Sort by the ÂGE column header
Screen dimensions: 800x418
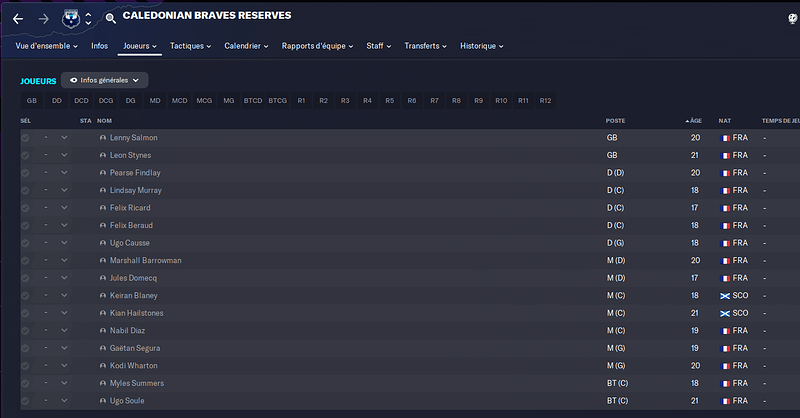coord(694,121)
